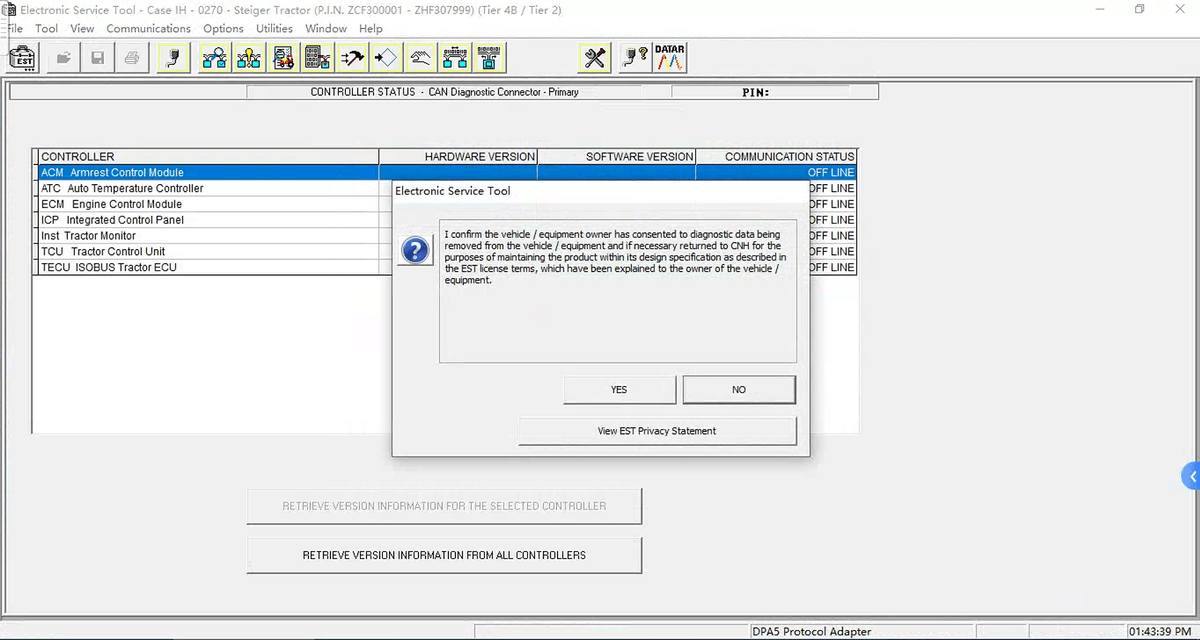Click the connector cable toolbar icon
Viewport: 1200px width, 640px height.
pyautogui.click(x=174, y=59)
